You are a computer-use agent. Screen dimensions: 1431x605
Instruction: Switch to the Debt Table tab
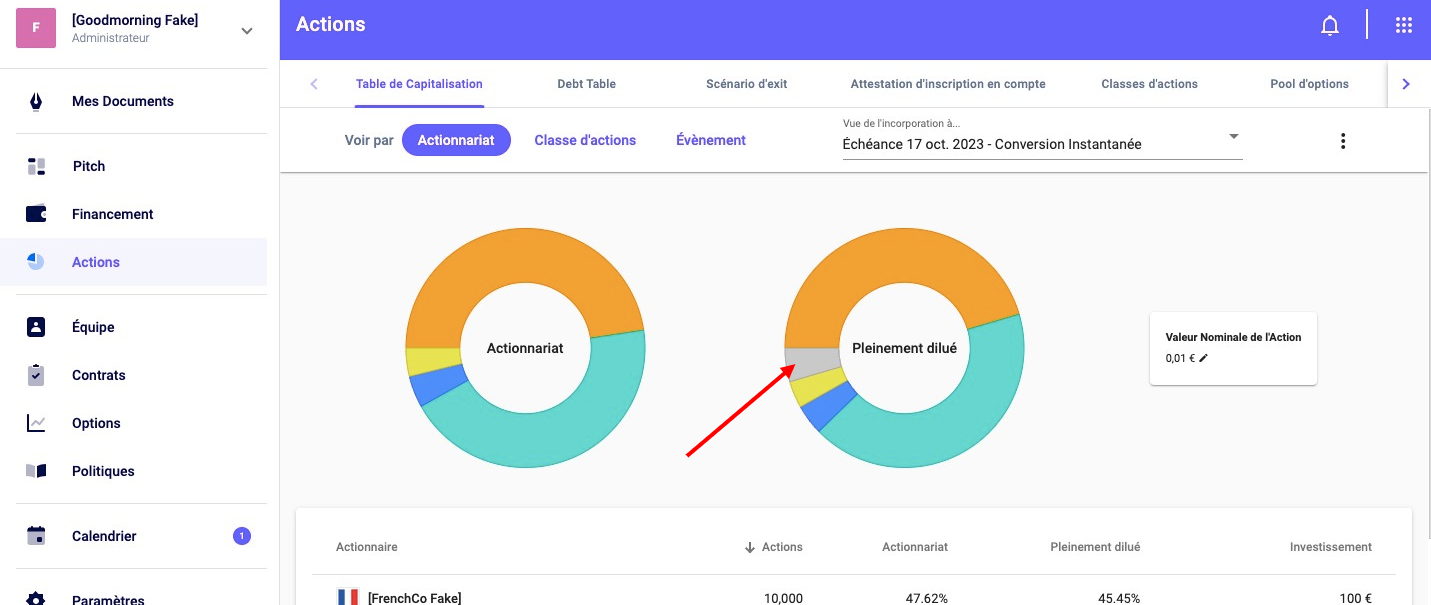coord(586,84)
